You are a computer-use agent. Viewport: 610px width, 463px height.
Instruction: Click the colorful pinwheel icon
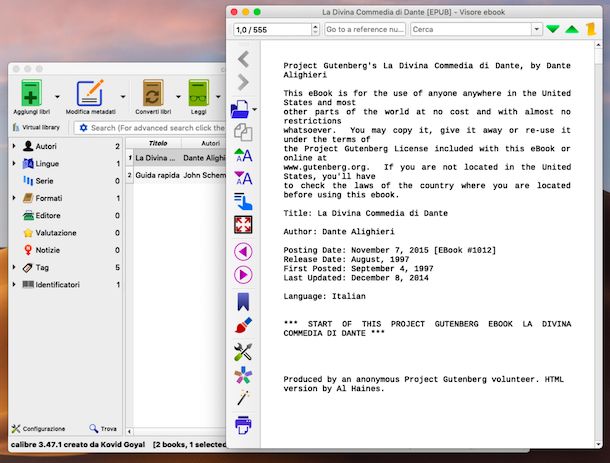tap(243, 375)
